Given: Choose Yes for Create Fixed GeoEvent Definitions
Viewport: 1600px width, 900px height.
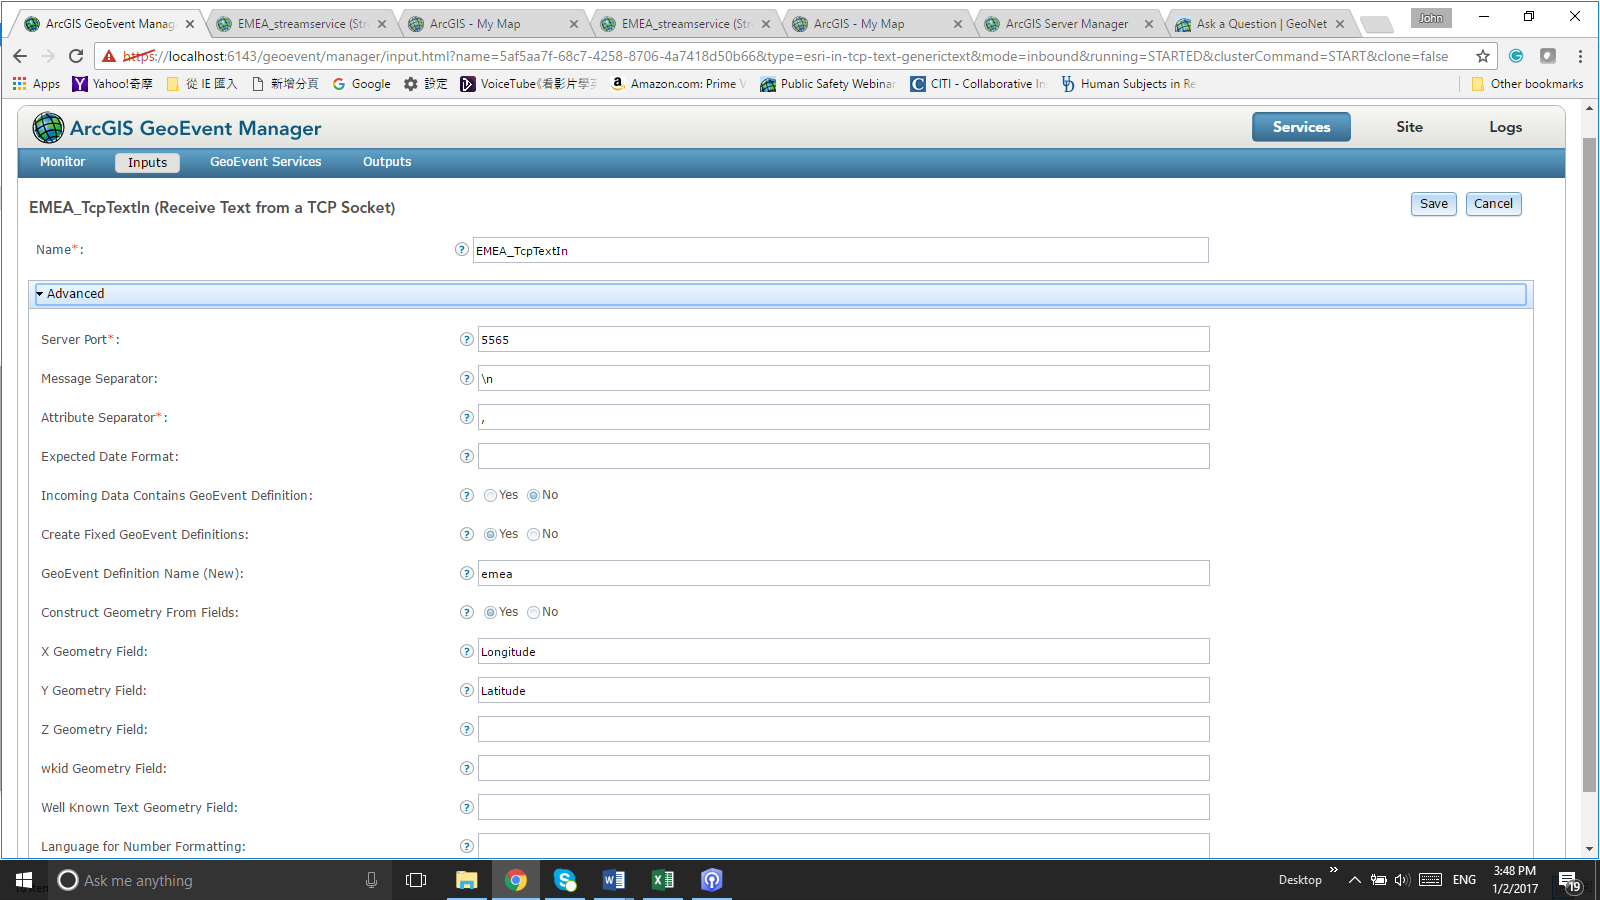Looking at the screenshot, I should (490, 535).
